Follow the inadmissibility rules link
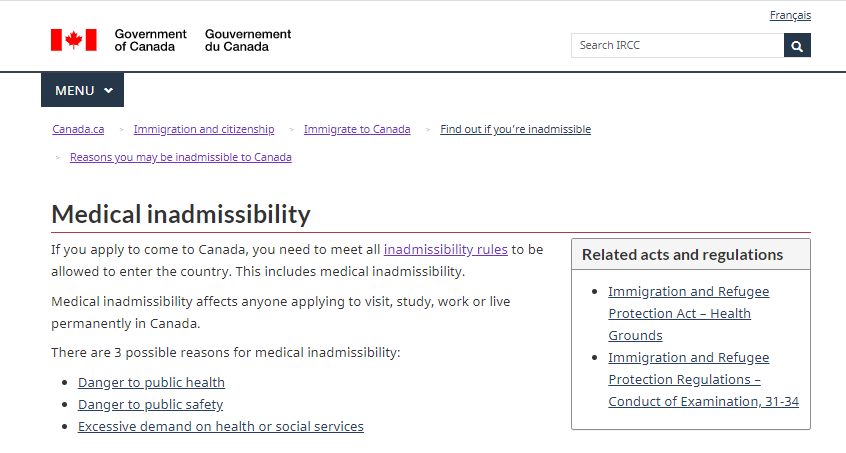The width and height of the screenshot is (846, 453). [x=445, y=249]
